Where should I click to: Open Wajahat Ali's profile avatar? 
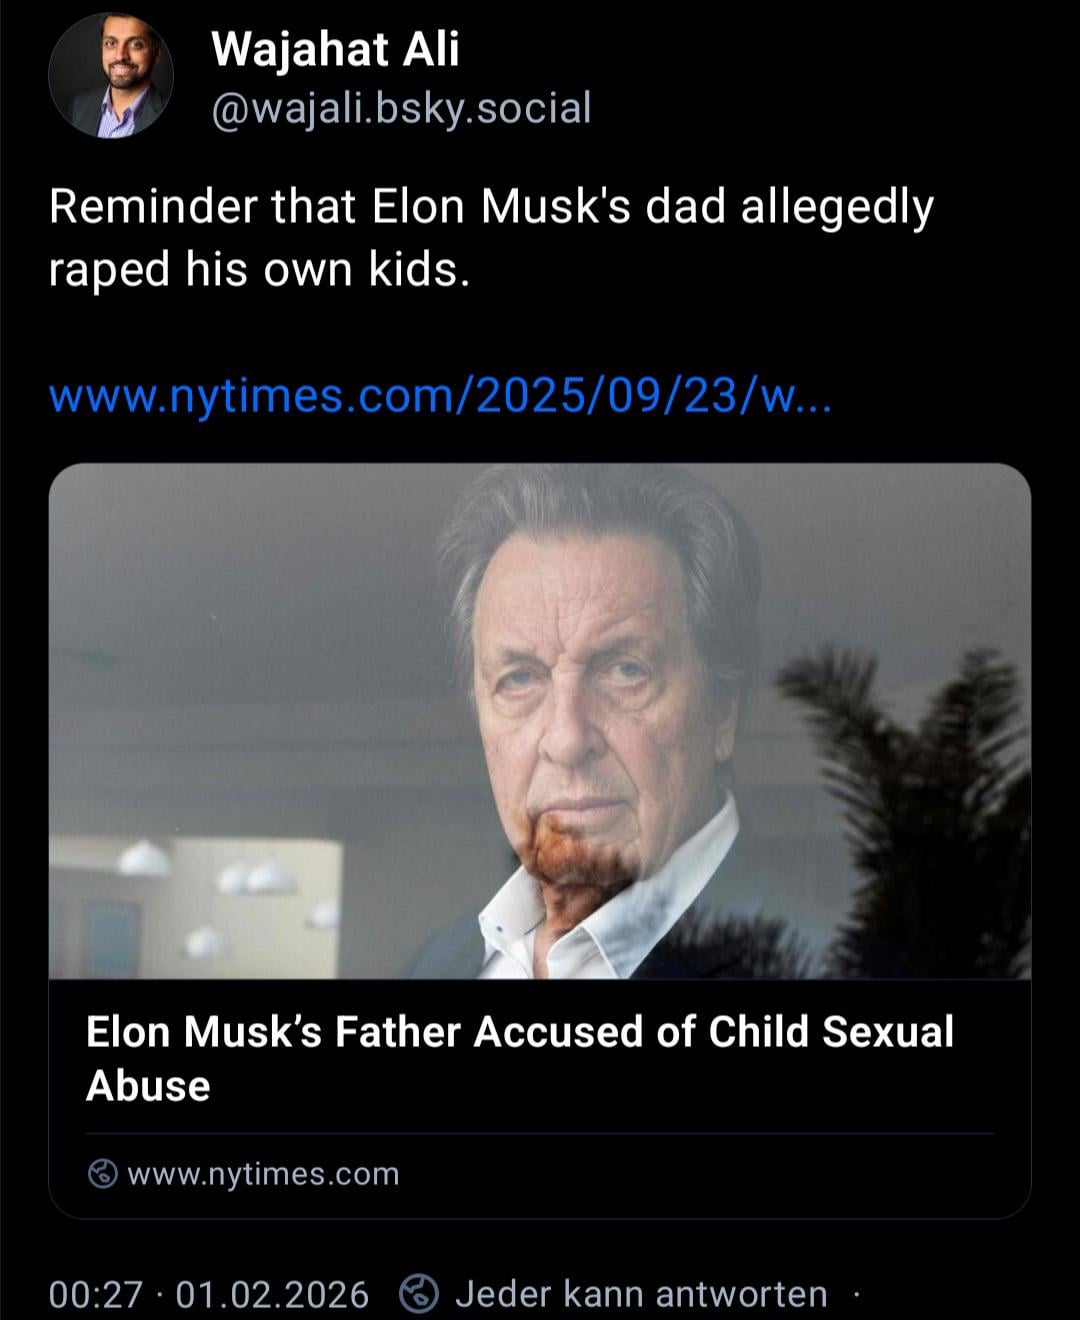point(110,76)
